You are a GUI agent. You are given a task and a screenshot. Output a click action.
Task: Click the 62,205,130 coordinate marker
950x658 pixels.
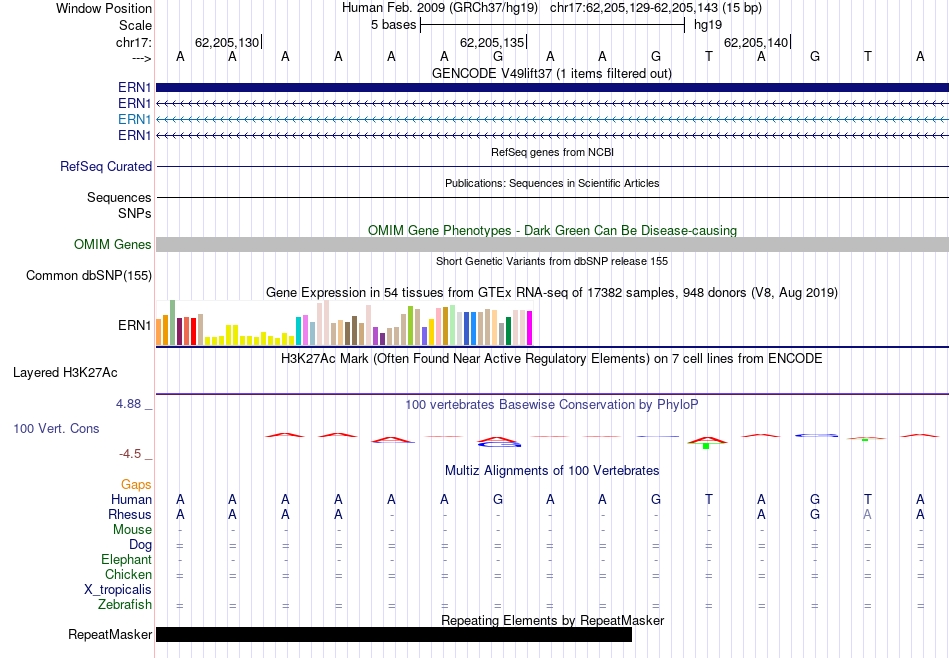pos(227,42)
